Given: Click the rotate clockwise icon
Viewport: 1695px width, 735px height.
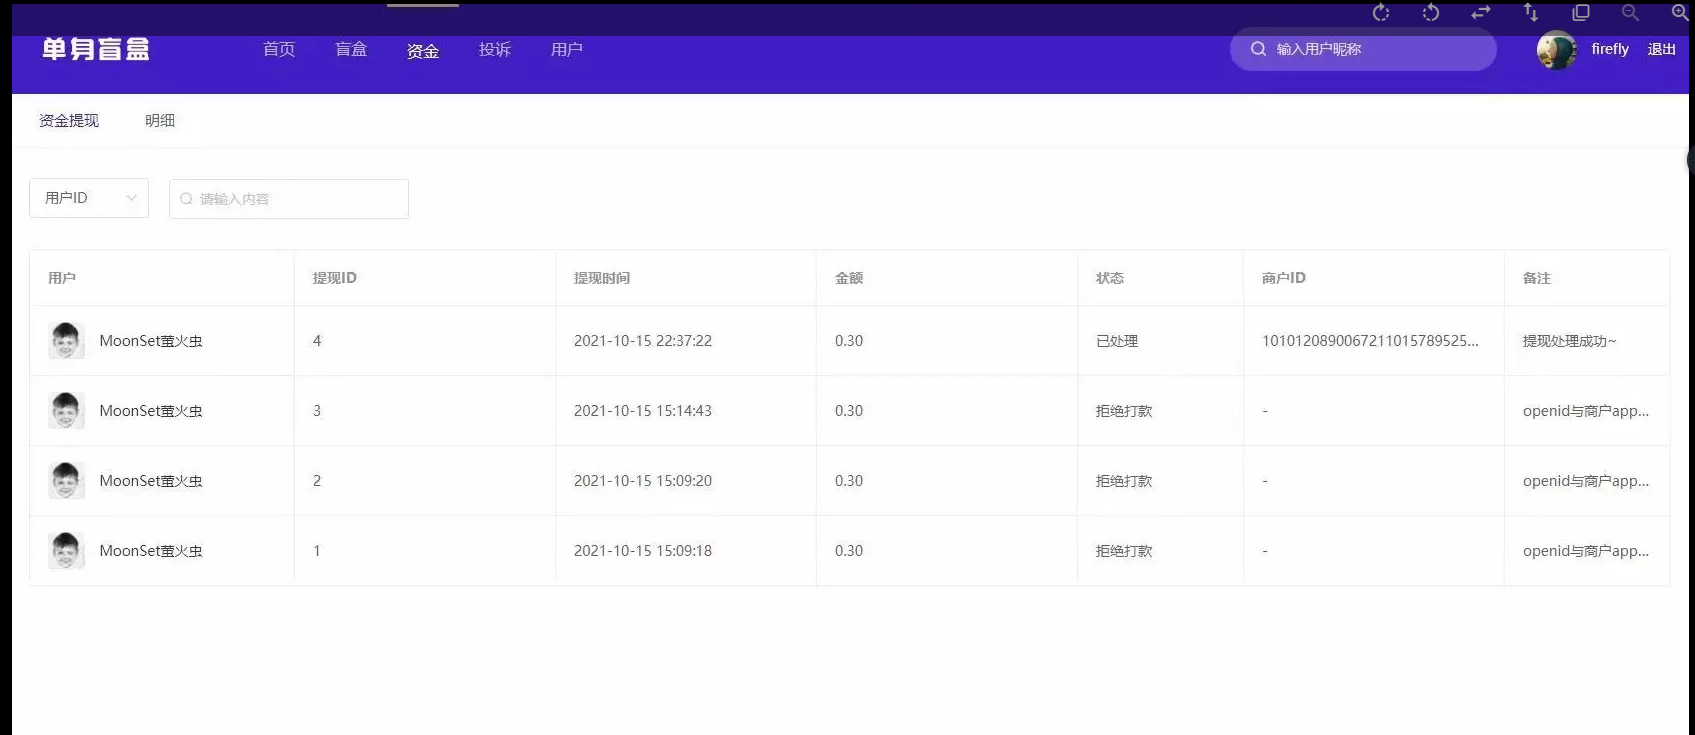Looking at the screenshot, I should click(x=1381, y=13).
